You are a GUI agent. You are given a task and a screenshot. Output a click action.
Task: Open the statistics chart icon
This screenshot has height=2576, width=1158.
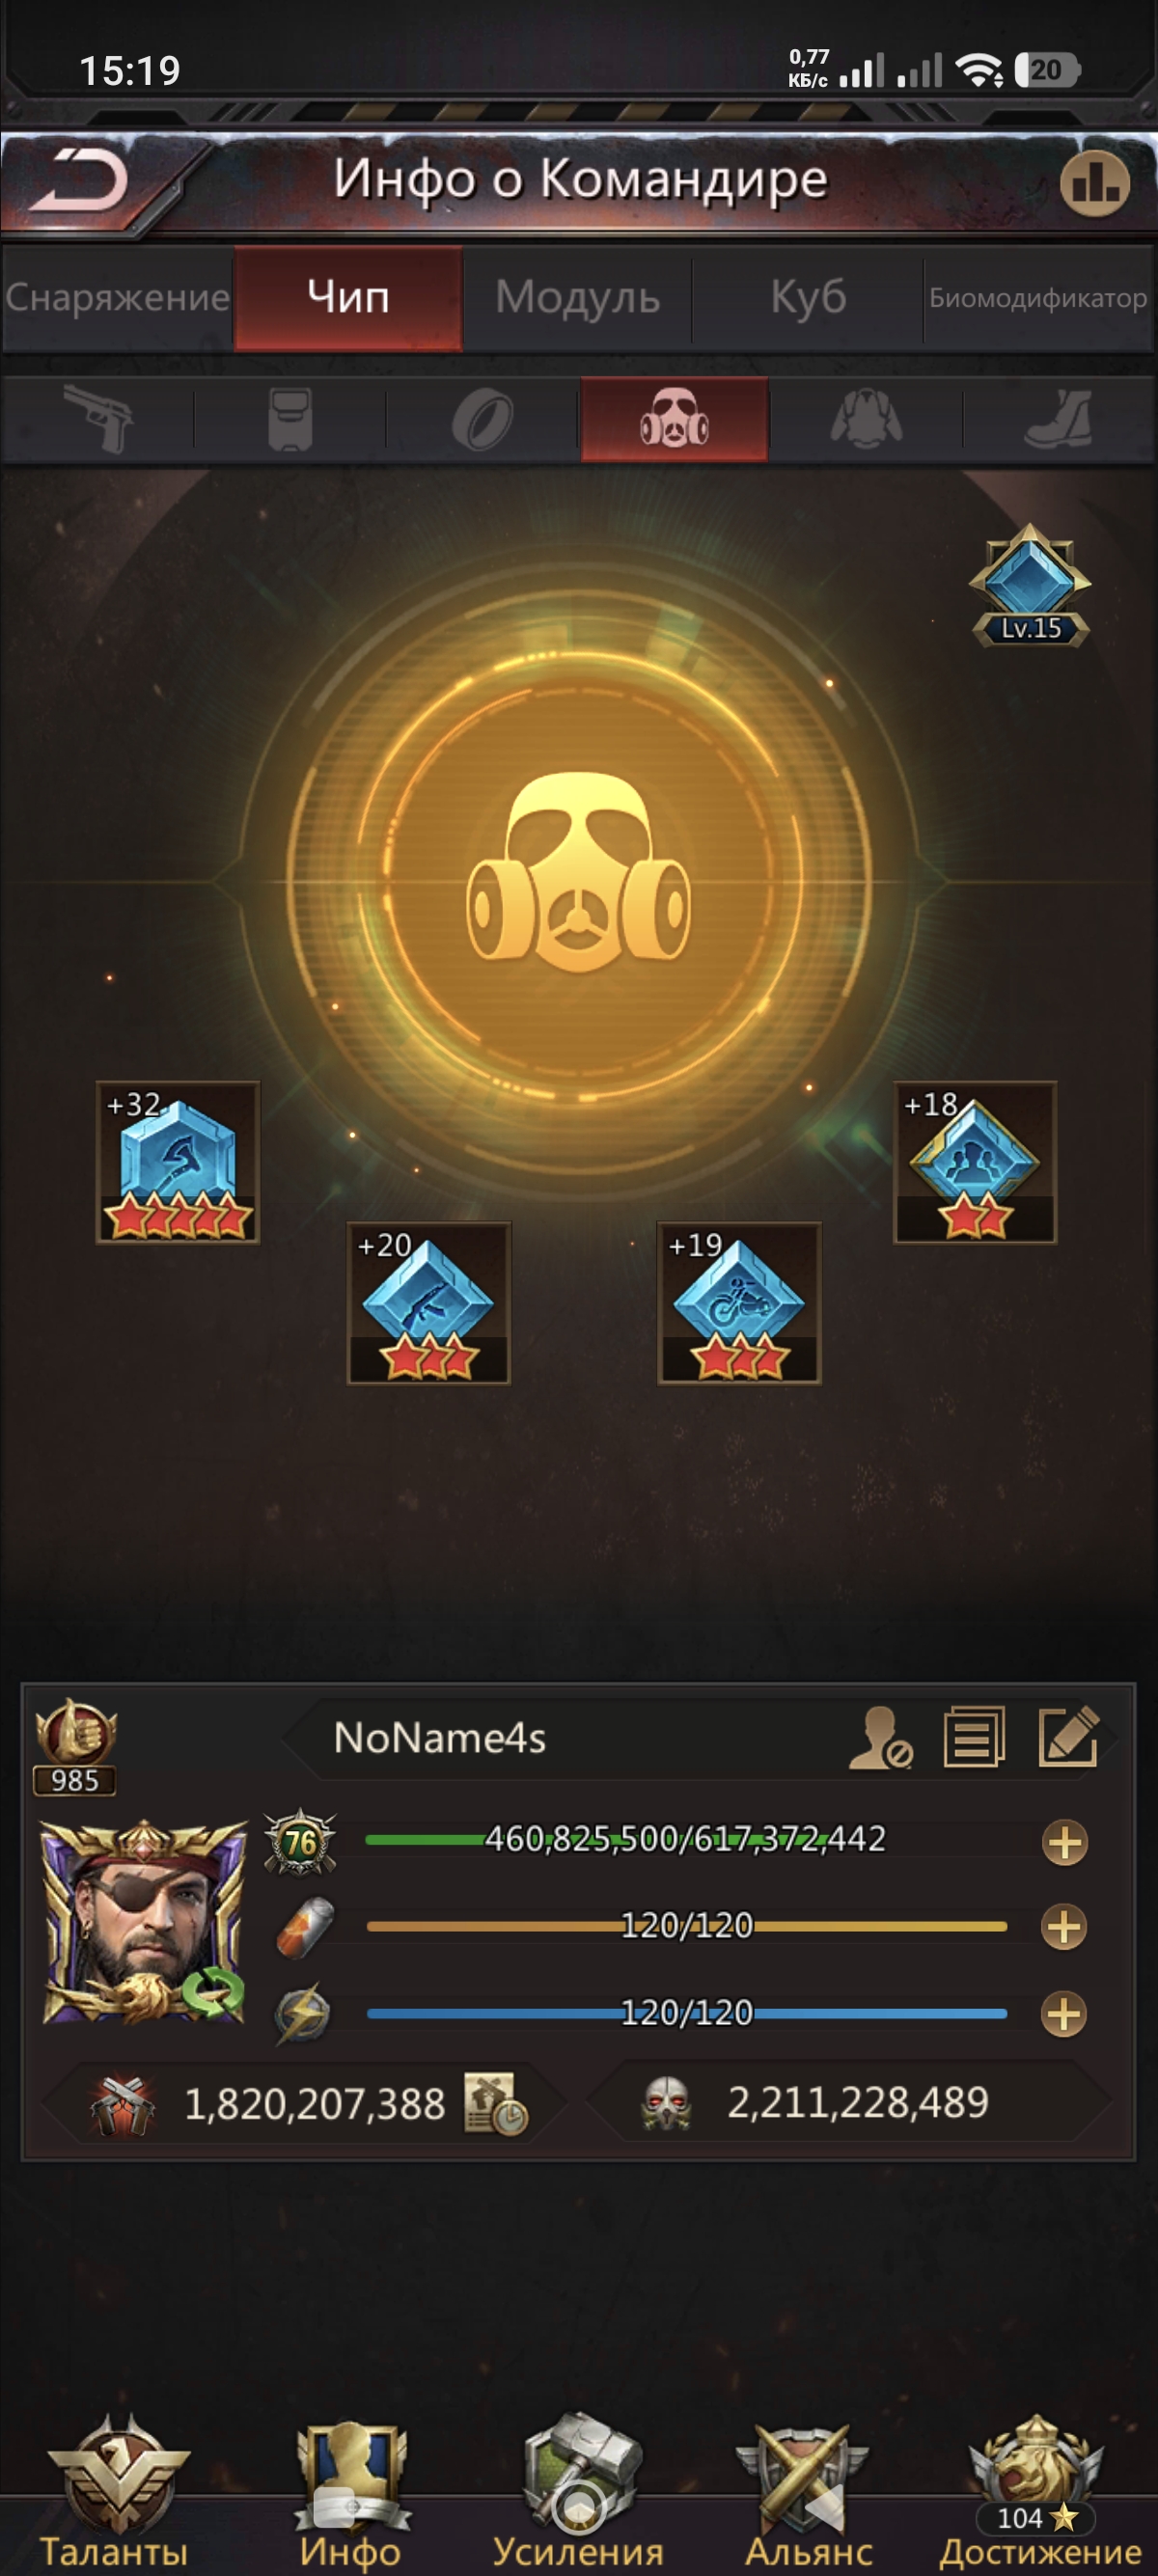(1095, 182)
